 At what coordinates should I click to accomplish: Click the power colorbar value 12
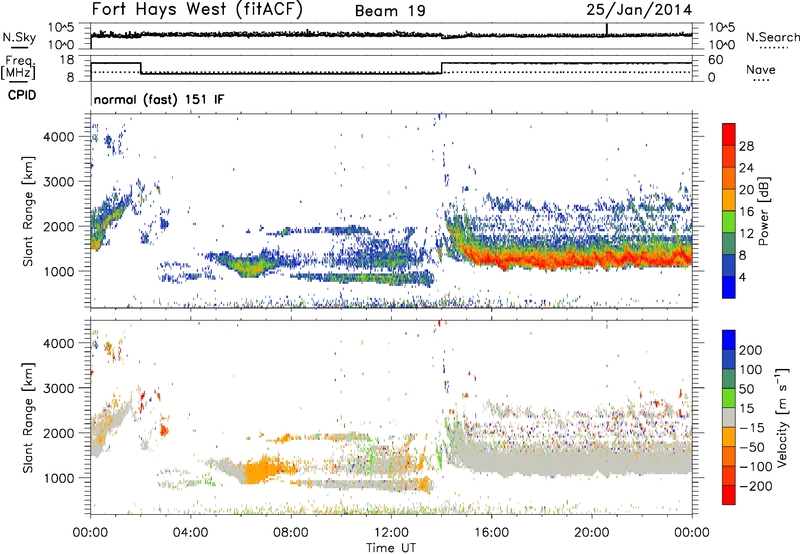746,234
